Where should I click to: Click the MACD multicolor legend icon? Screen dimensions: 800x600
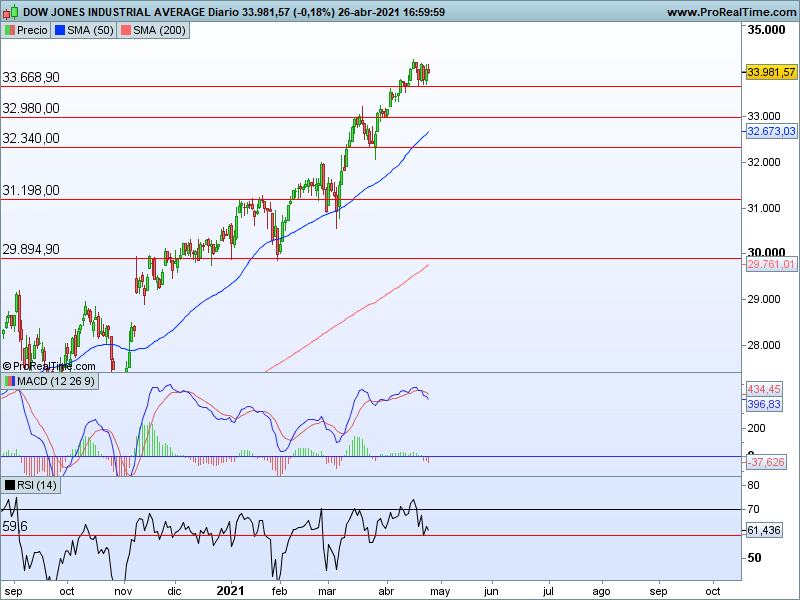10,381
